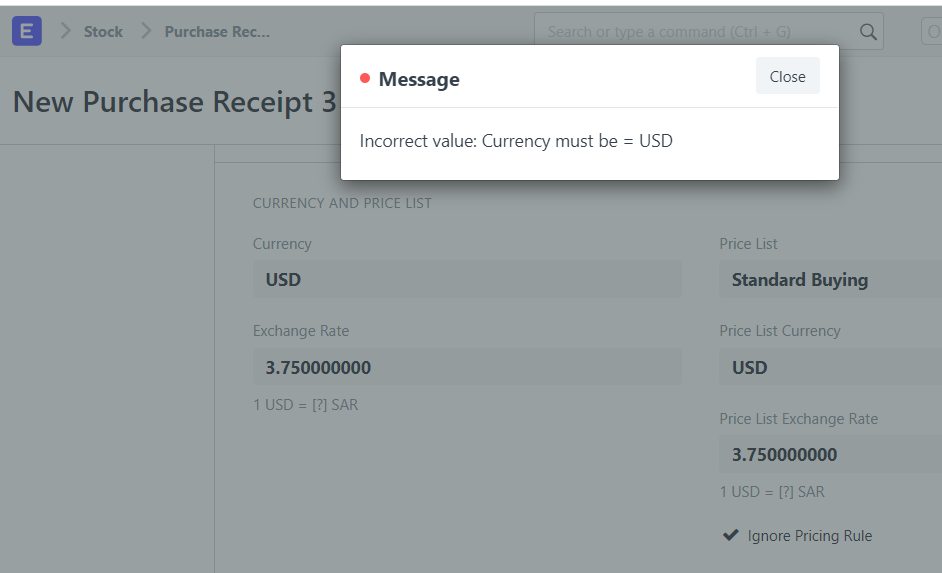The image size is (942, 573).
Task: Click the chevron arrow before Stock breadcrumb
Action: pos(65,31)
